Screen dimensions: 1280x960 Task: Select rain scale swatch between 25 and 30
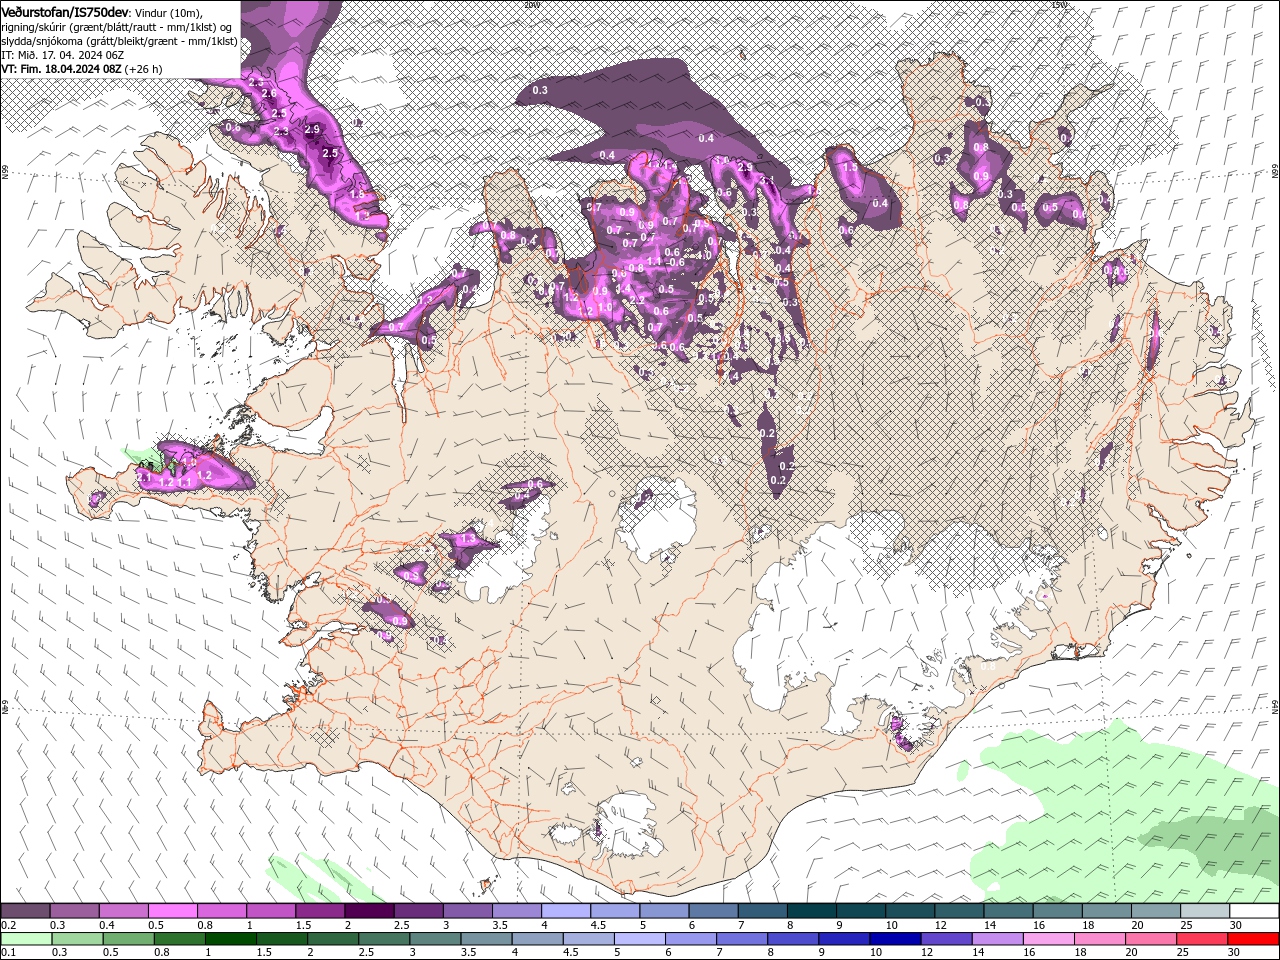coord(1202,938)
